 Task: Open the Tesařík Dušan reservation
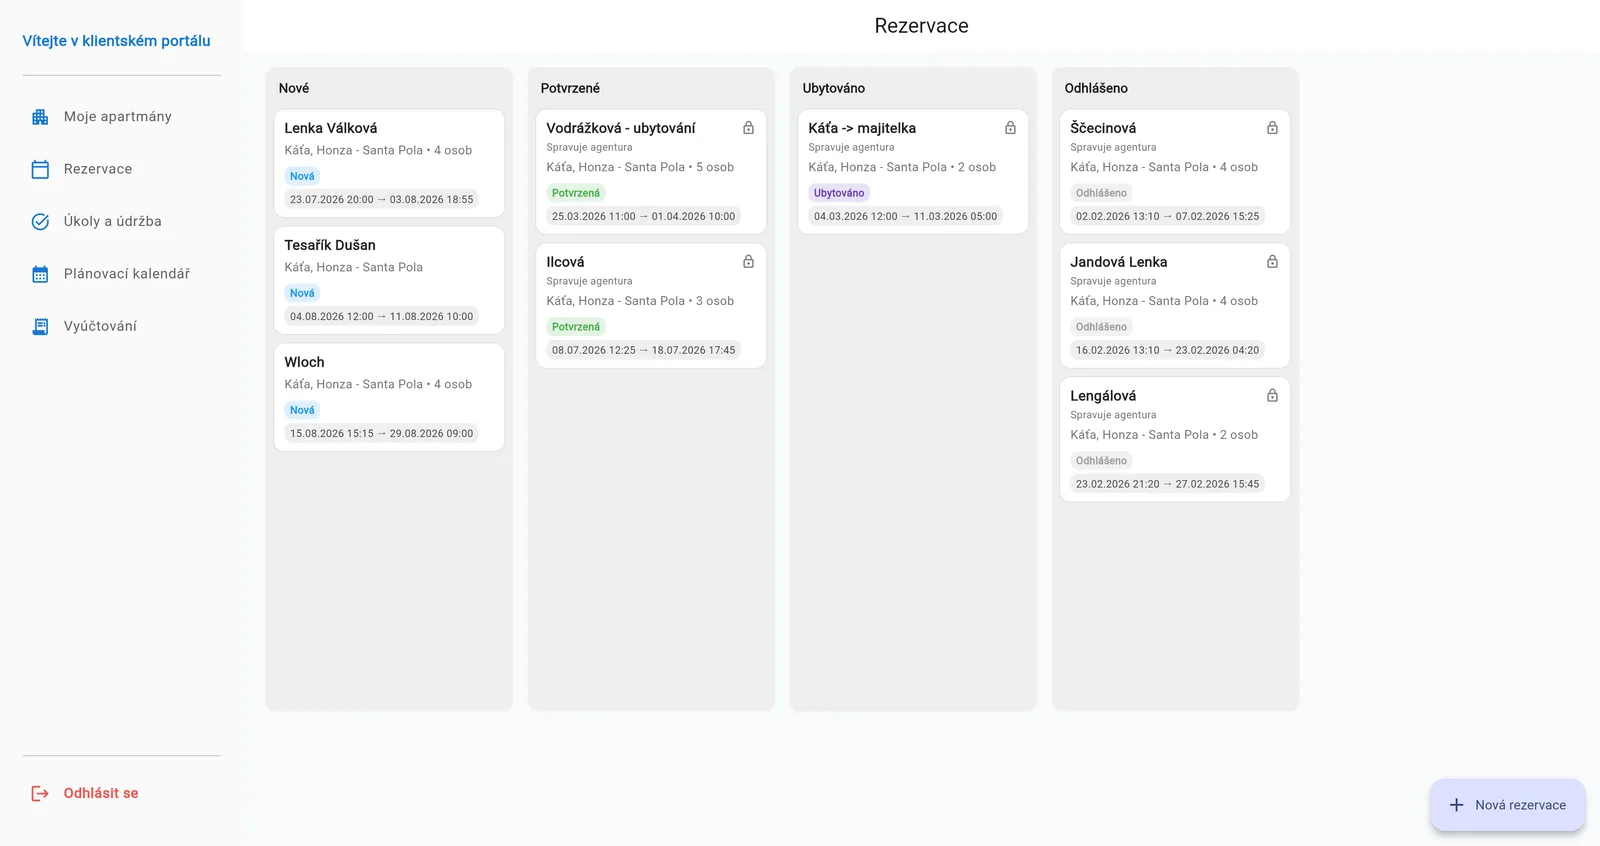pos(389,280)
